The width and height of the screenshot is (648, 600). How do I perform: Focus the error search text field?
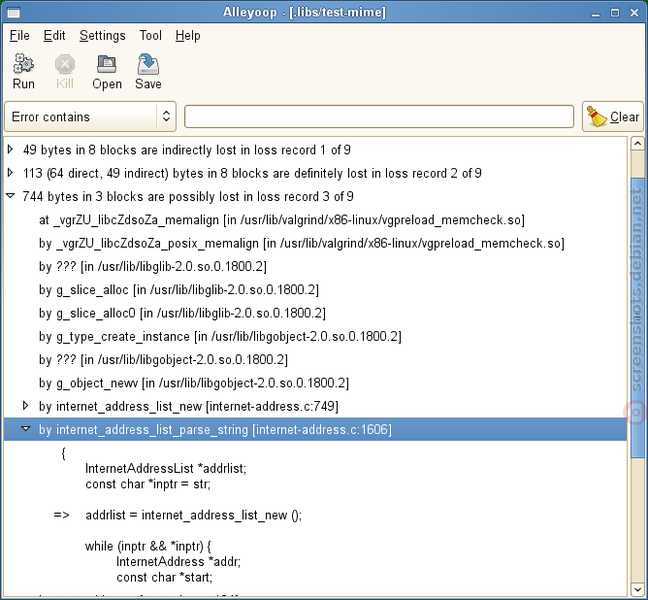pyautogui.click(x=379, y=117)
